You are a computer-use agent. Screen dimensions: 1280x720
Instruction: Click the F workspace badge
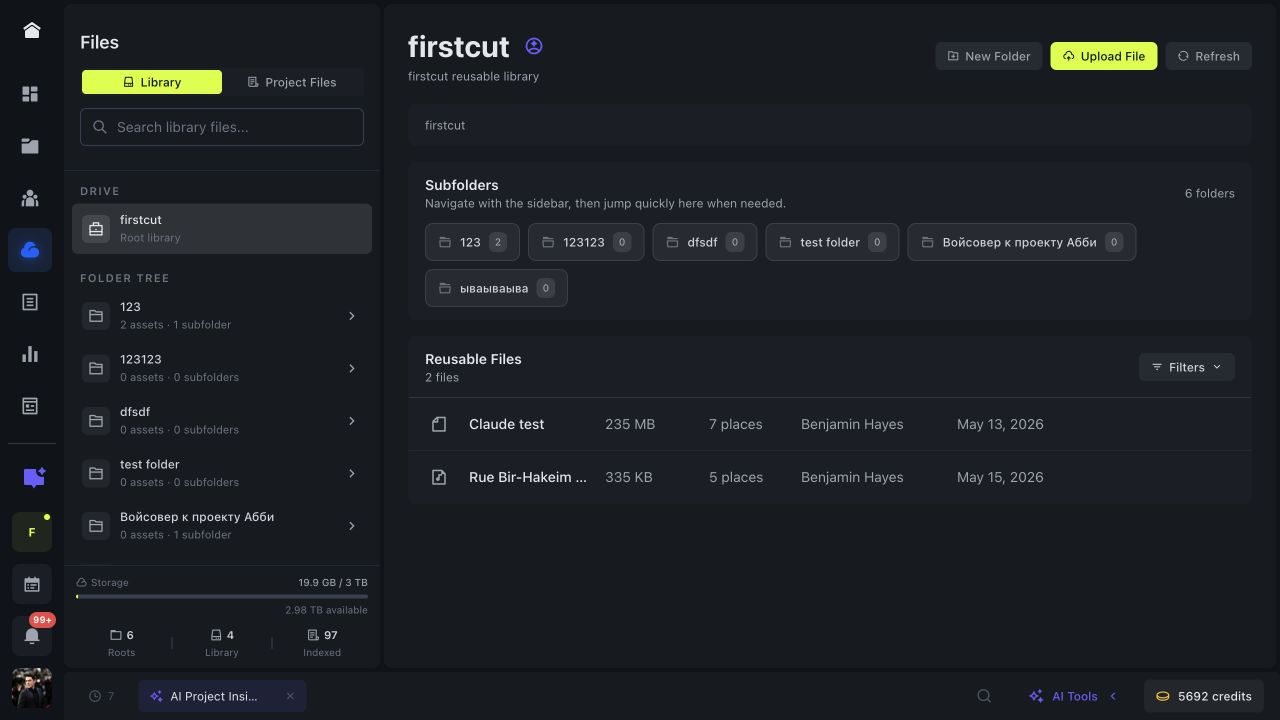click(31, 532)
